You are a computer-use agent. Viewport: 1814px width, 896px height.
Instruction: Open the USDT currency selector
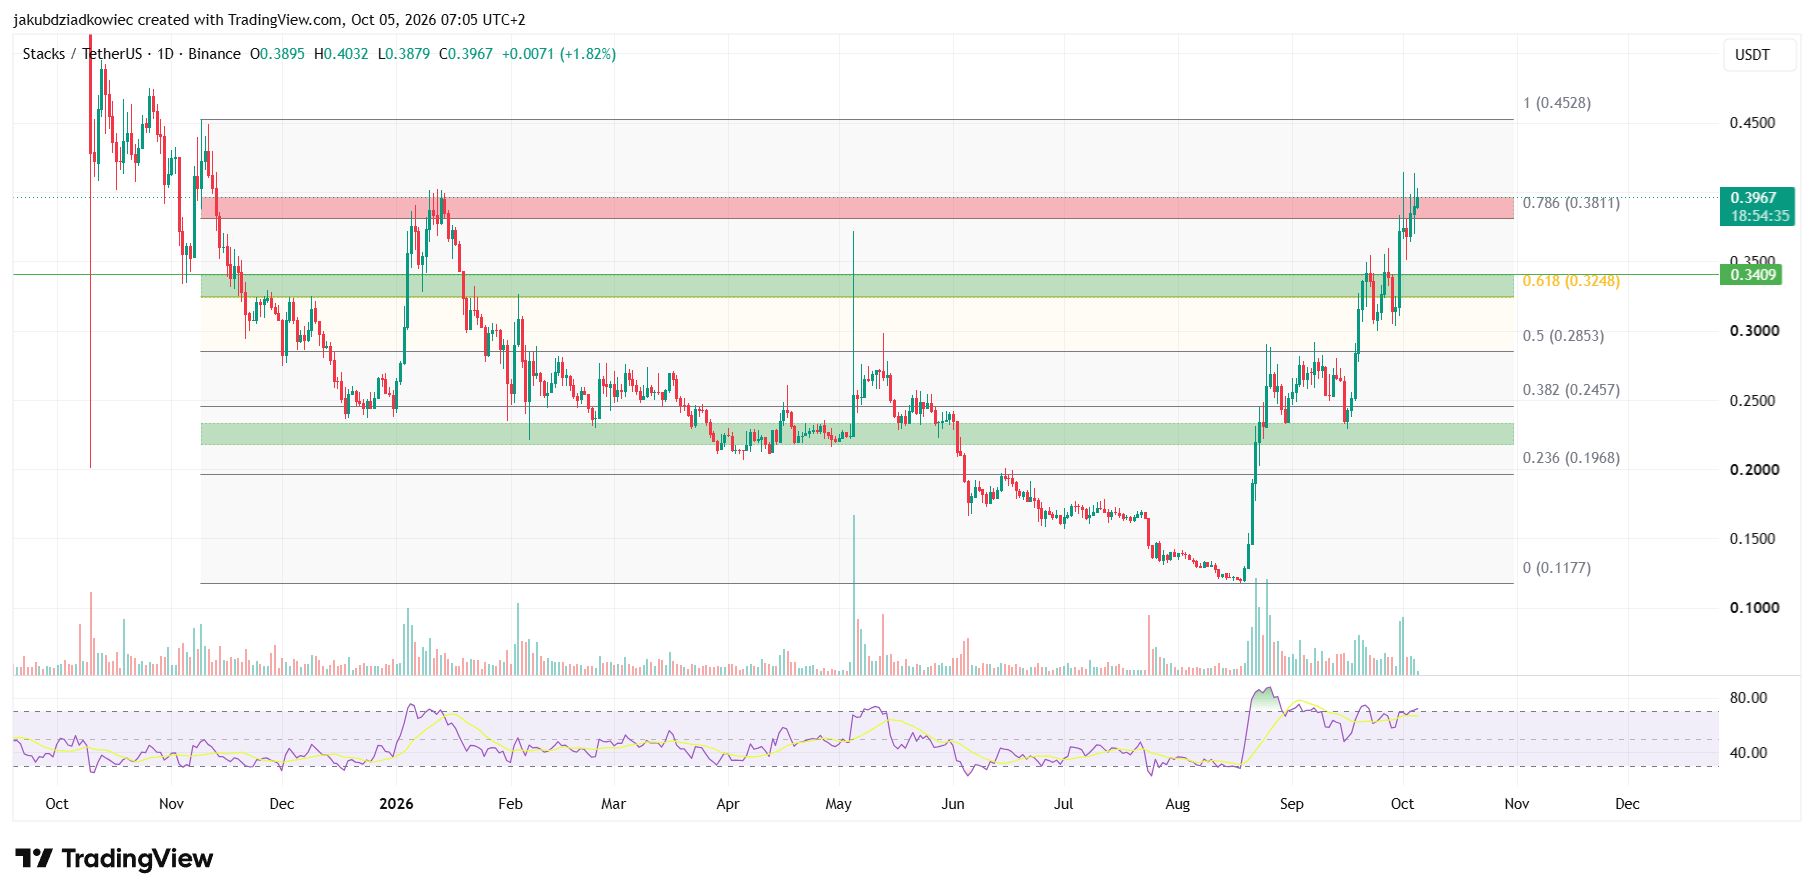pyautogui.click(x=1752, y=55)
